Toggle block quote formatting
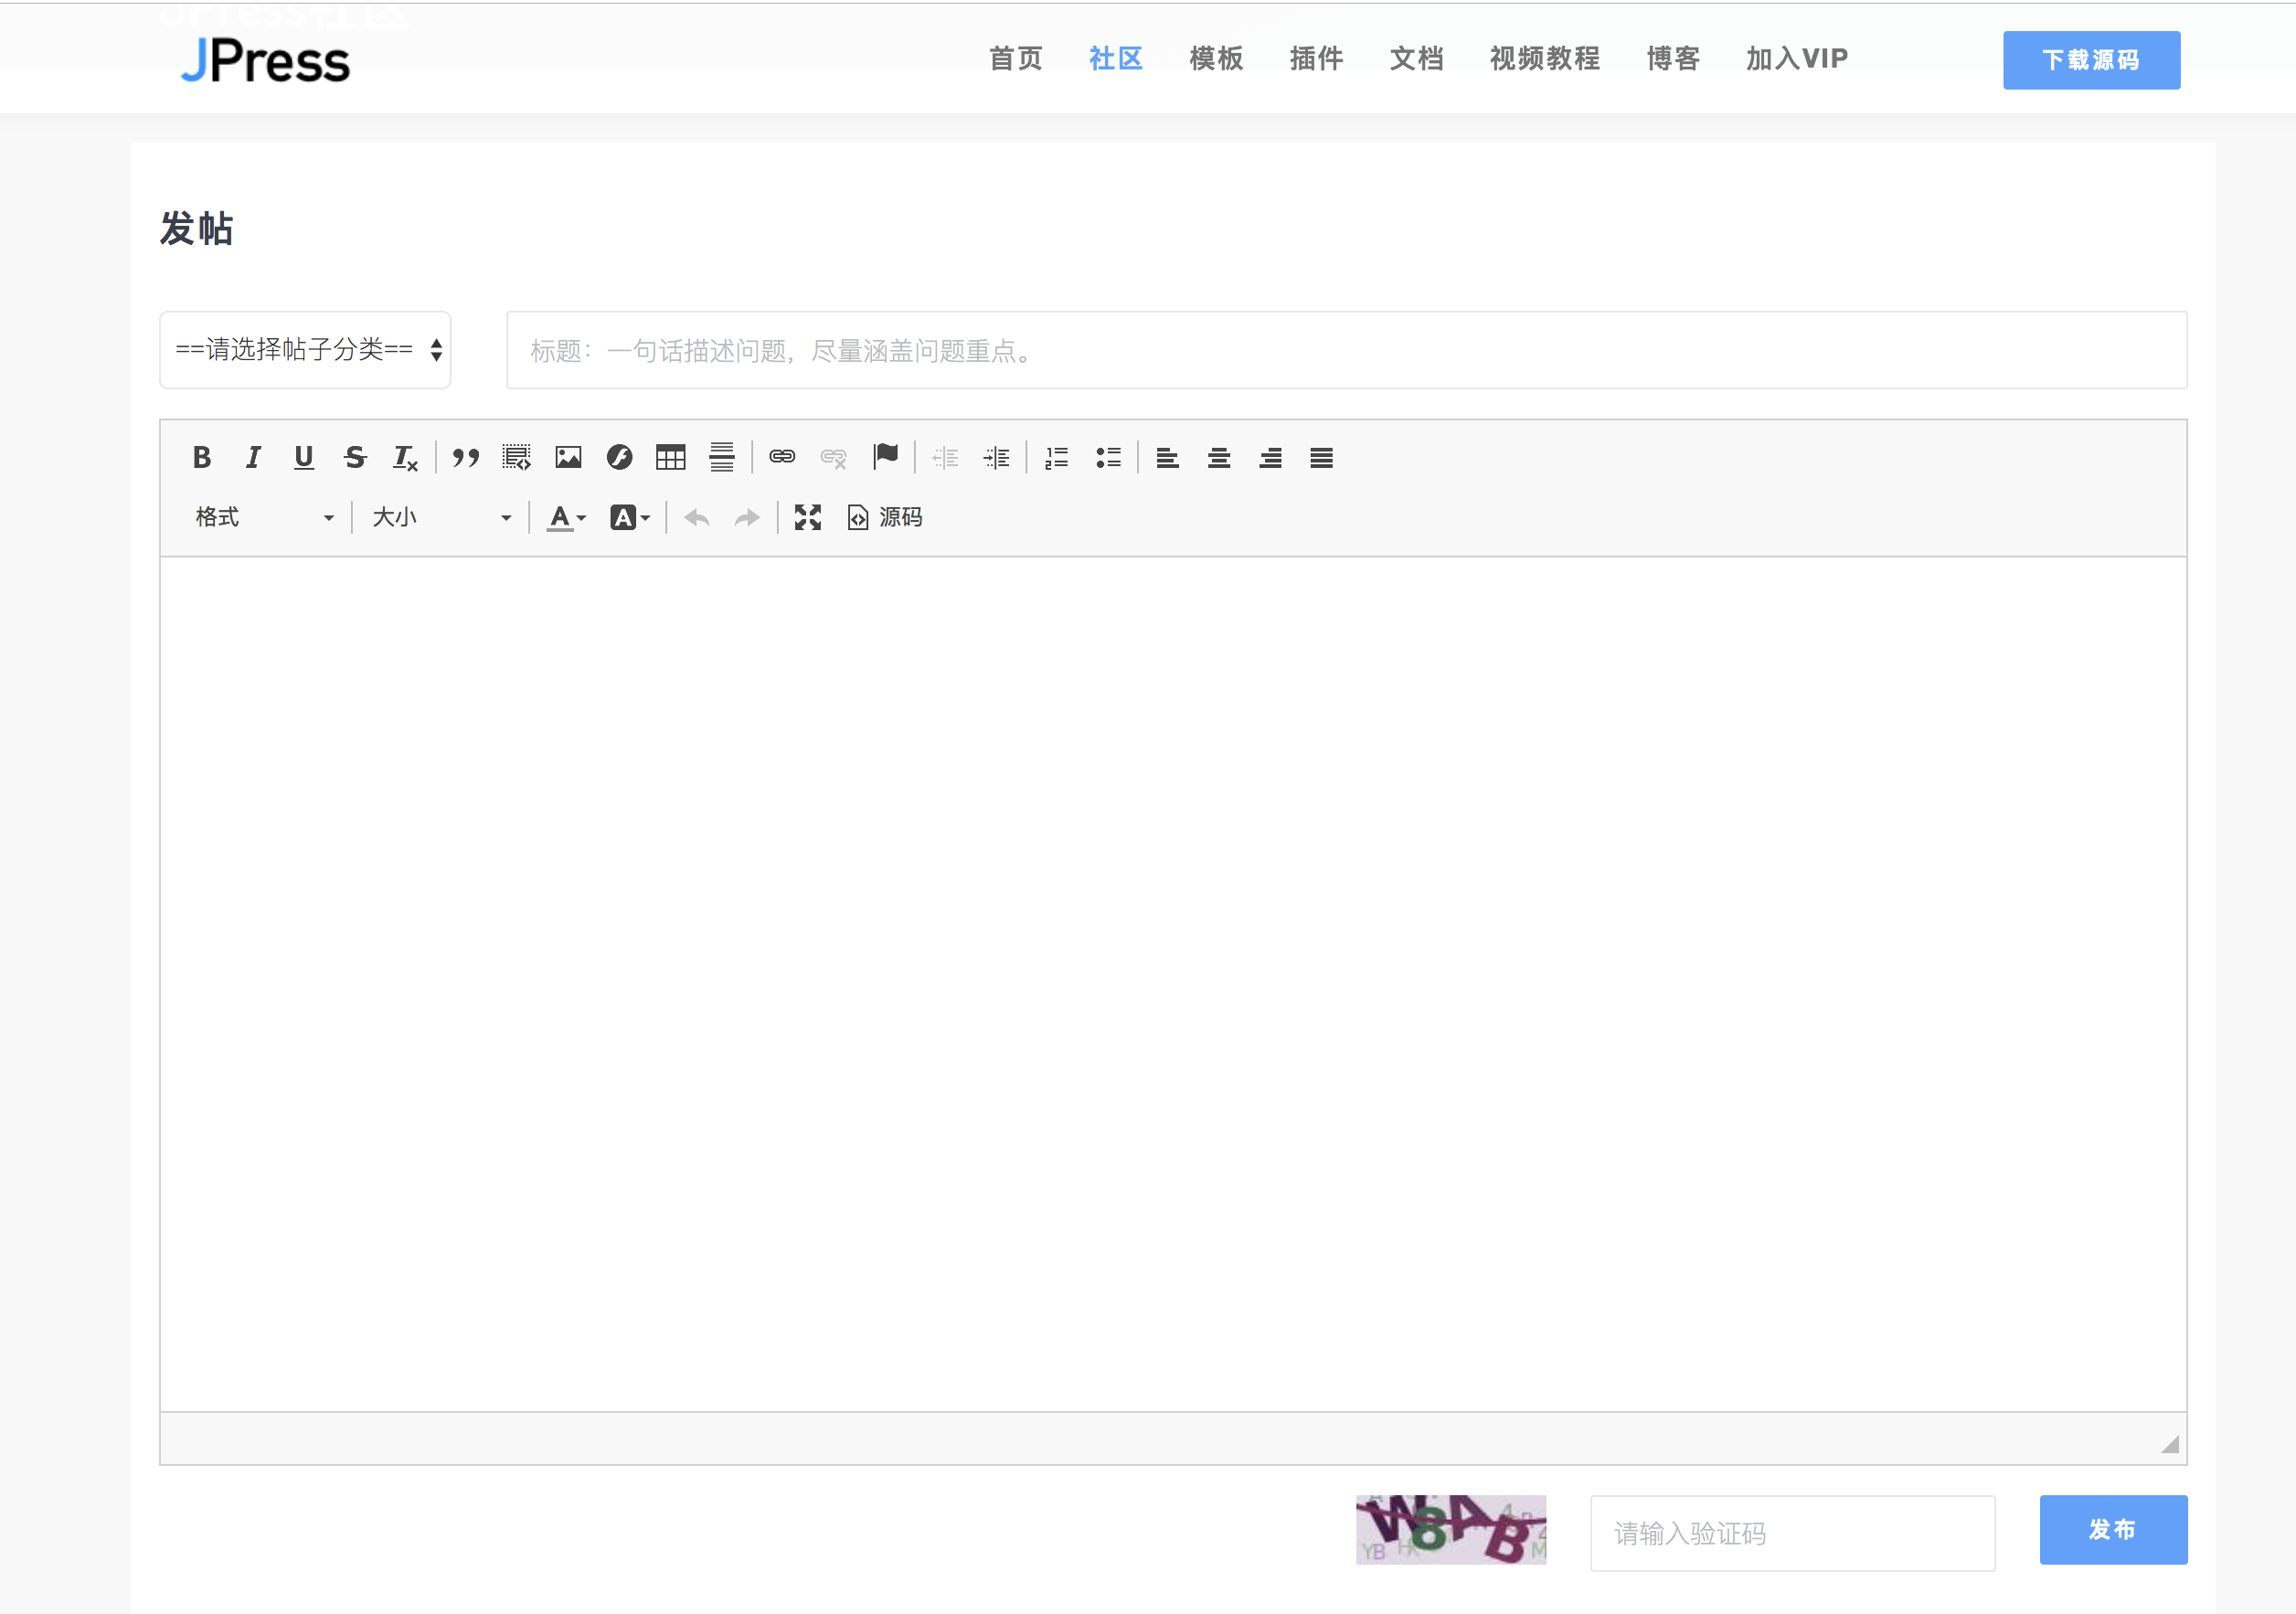Image resolution: width=2296 pixels, height=1614 pixels. click(465, 458)
